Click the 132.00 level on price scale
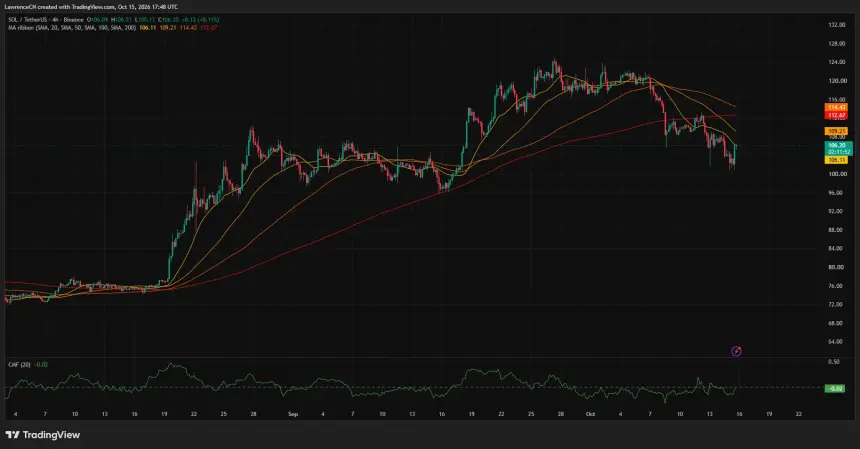The width and height of the screenshot is (860, 449). 837,25
